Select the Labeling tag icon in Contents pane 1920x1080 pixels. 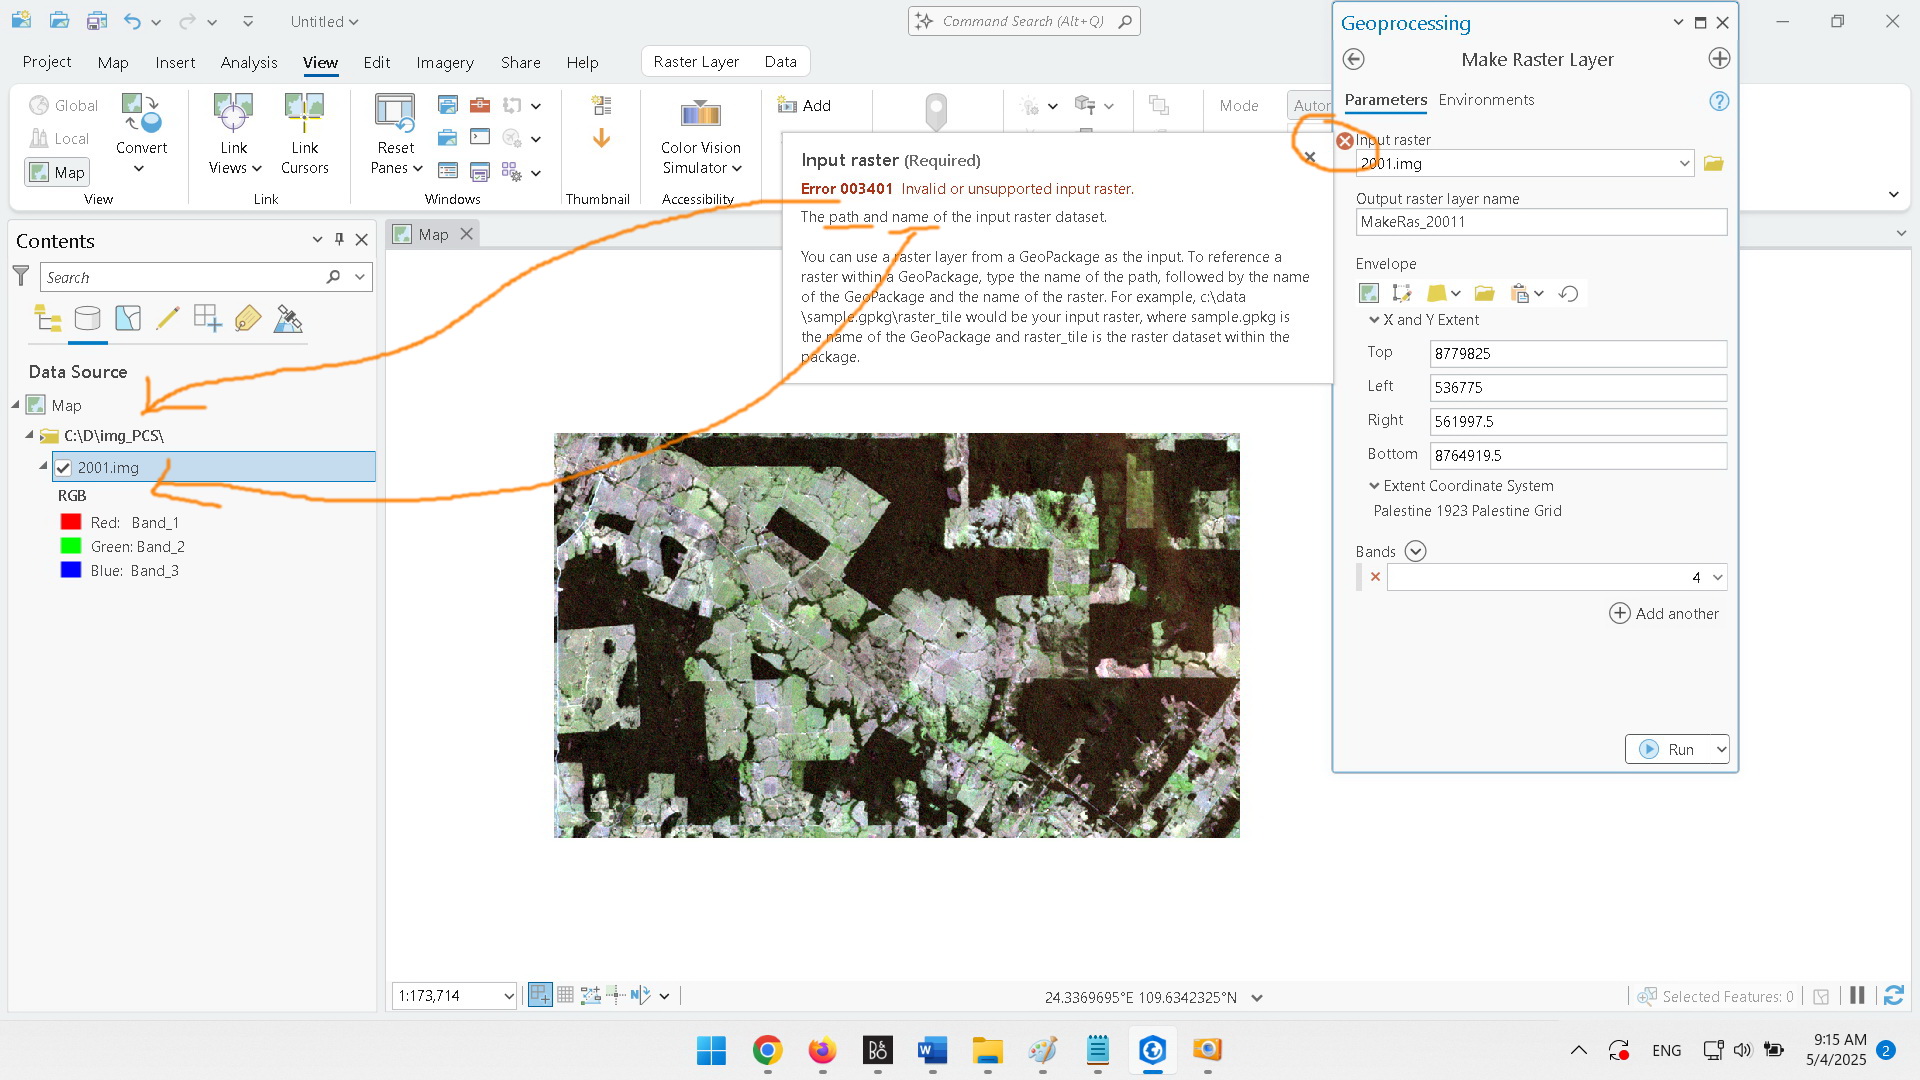[247, 318]
